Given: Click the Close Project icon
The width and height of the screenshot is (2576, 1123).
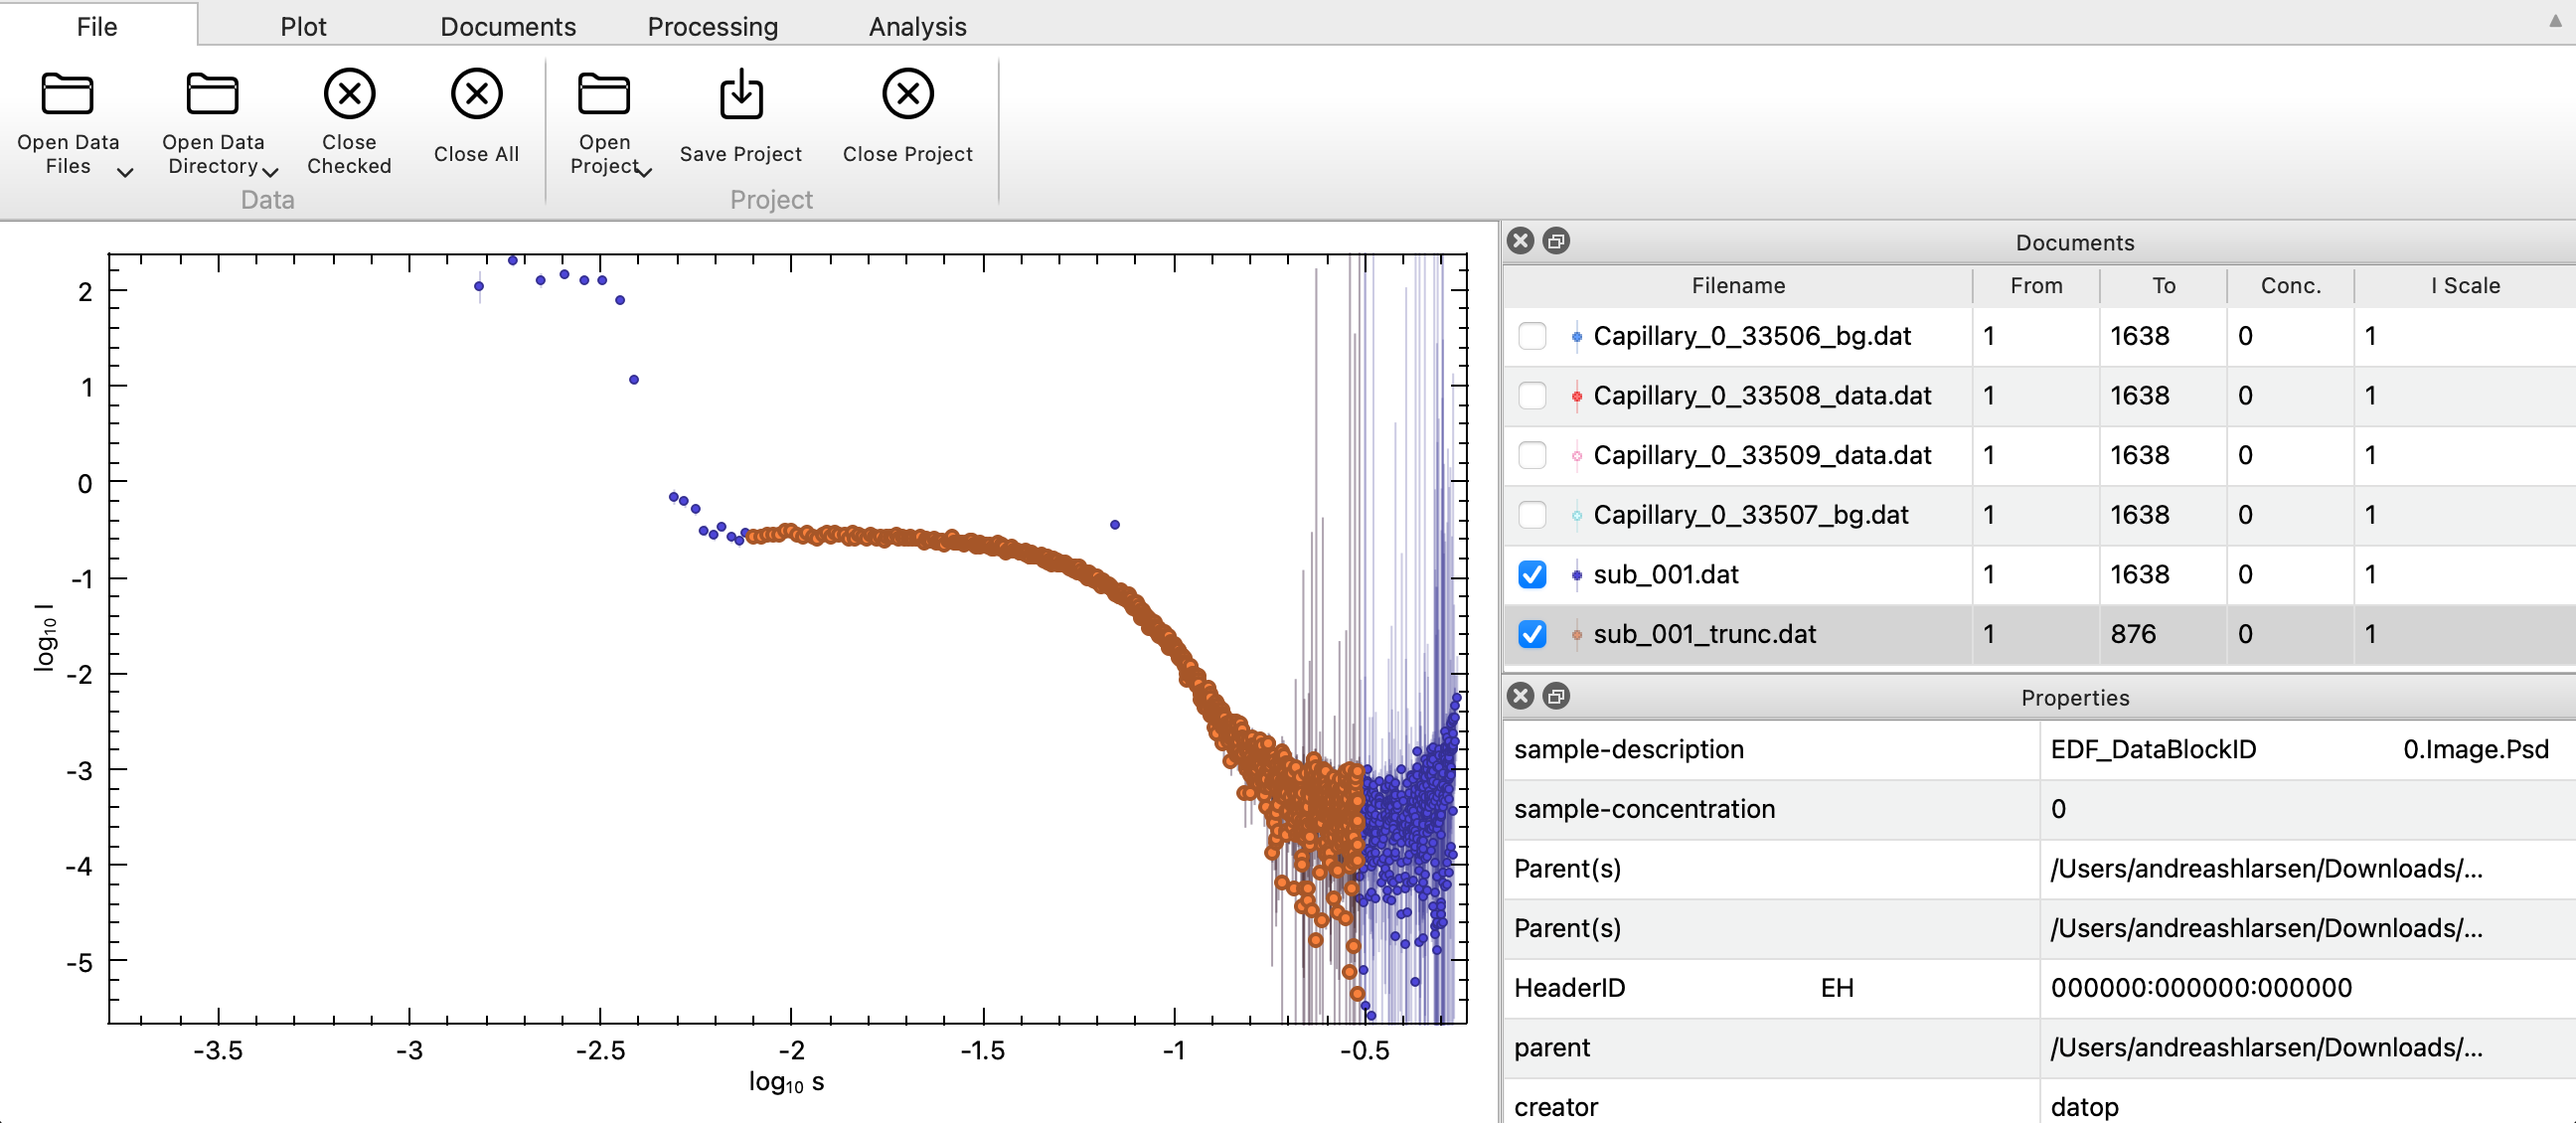Looking at the screenshot, I should 907,94.
